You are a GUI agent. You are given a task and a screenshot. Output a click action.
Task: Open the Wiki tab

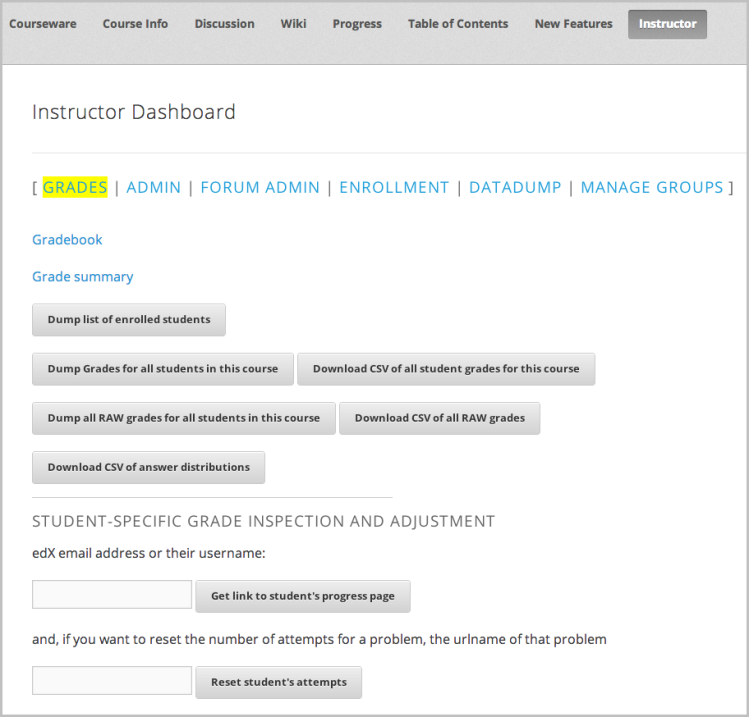pyautogui.click(x=293, y=24)
